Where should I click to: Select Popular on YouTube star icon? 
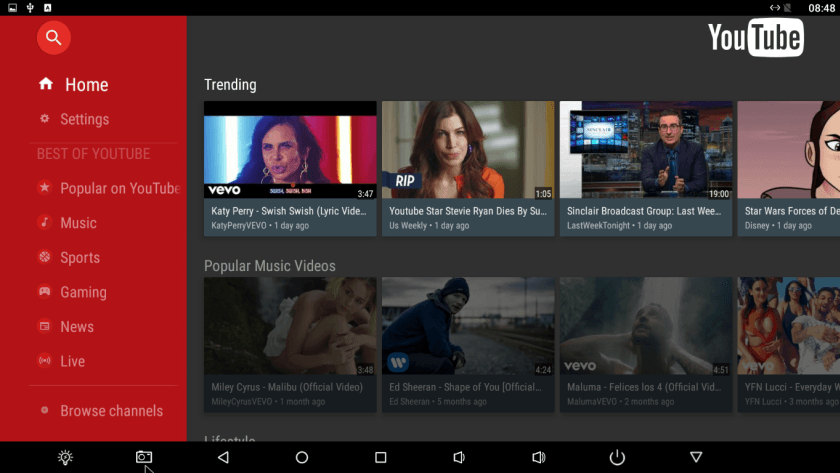[x=44, y=188]
